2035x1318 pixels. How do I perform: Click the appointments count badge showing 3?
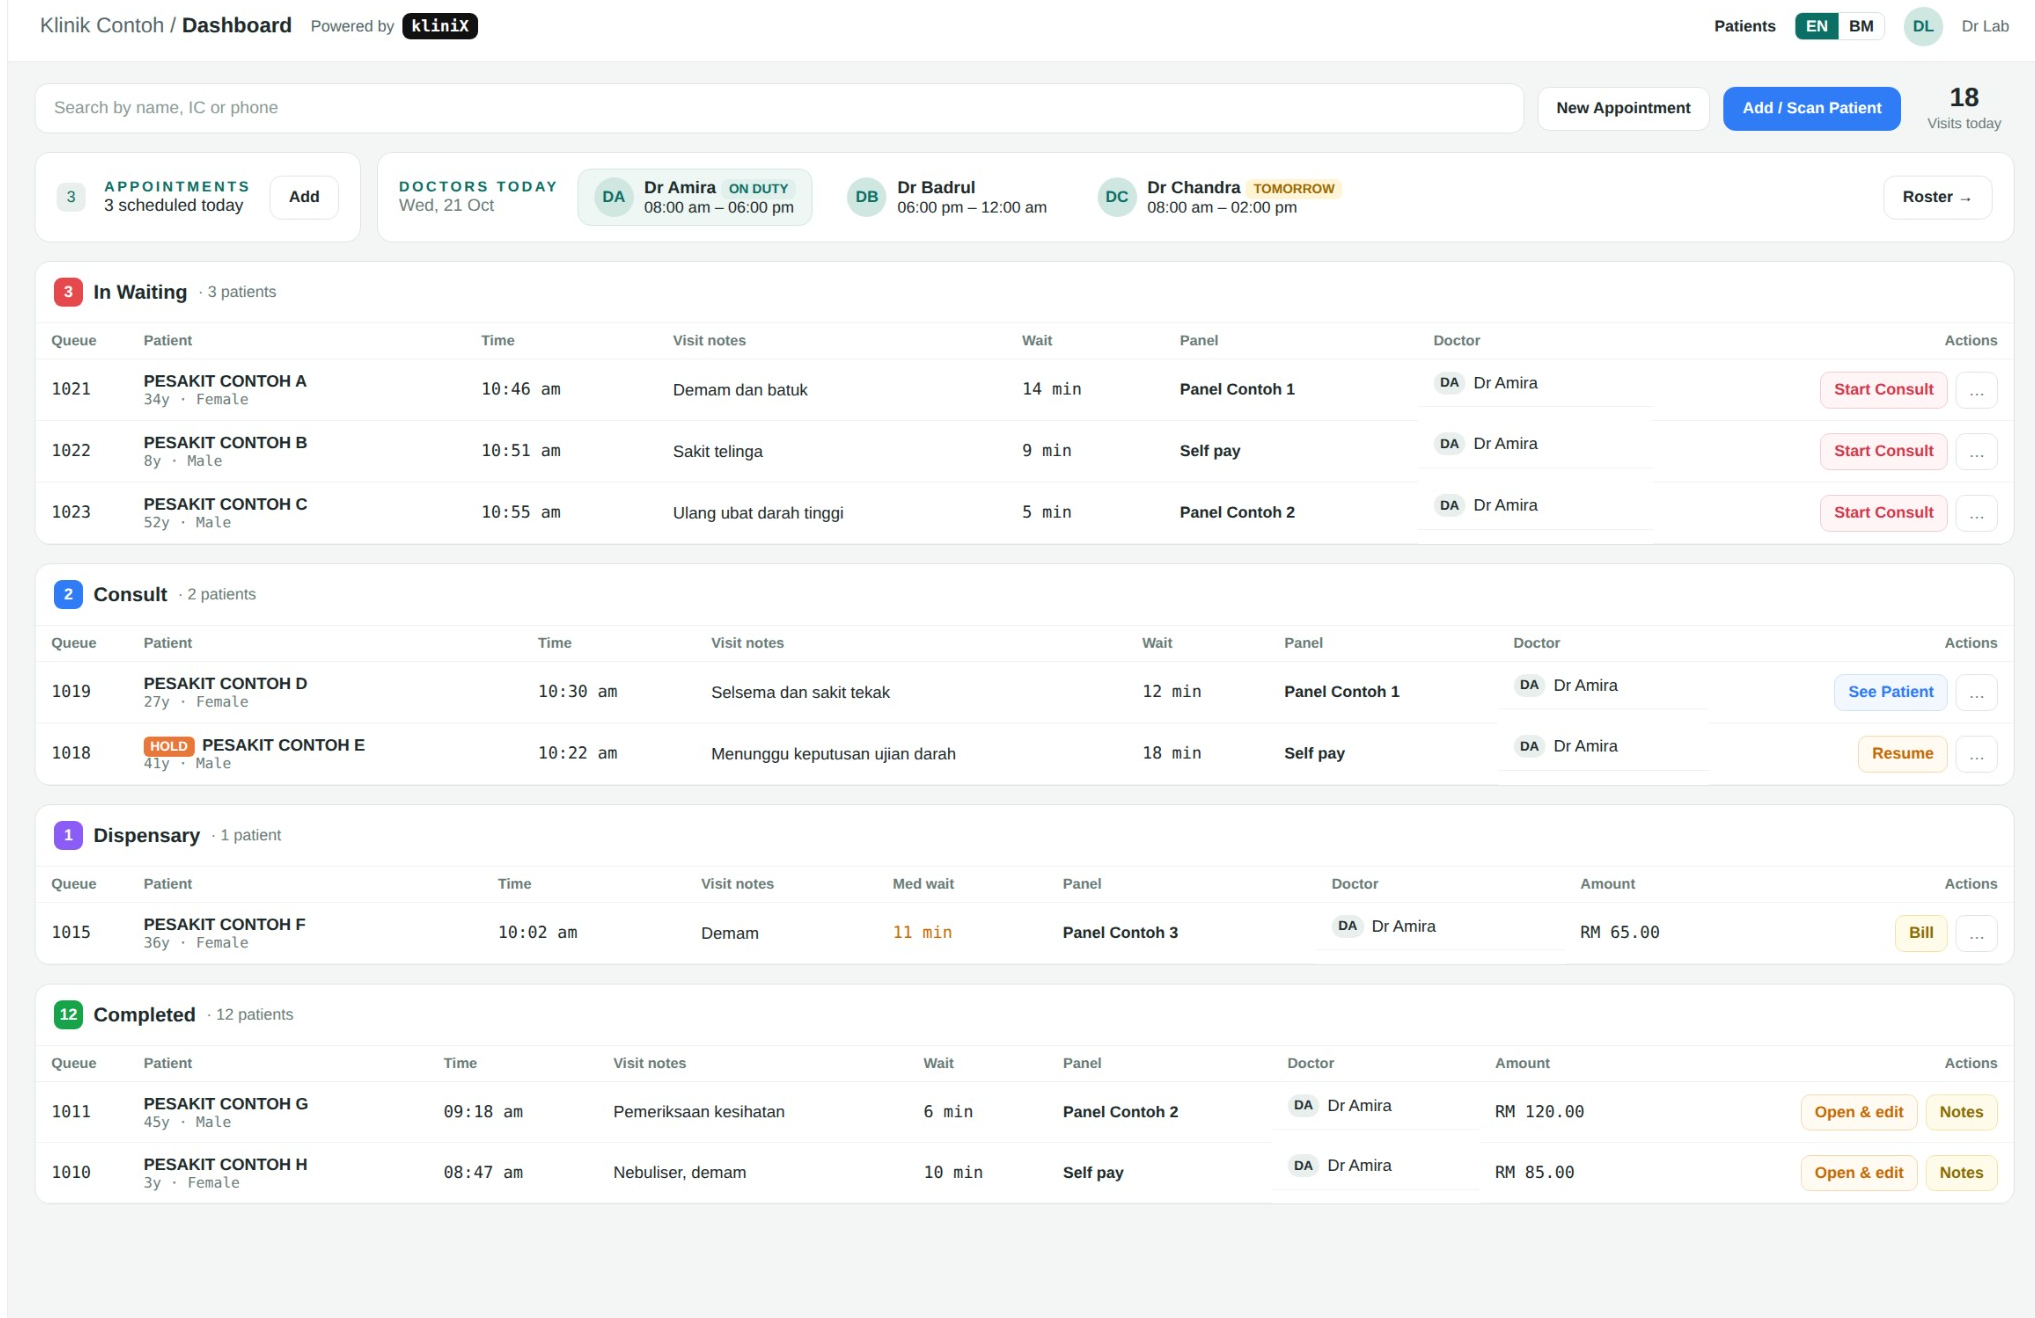point(71,197)
